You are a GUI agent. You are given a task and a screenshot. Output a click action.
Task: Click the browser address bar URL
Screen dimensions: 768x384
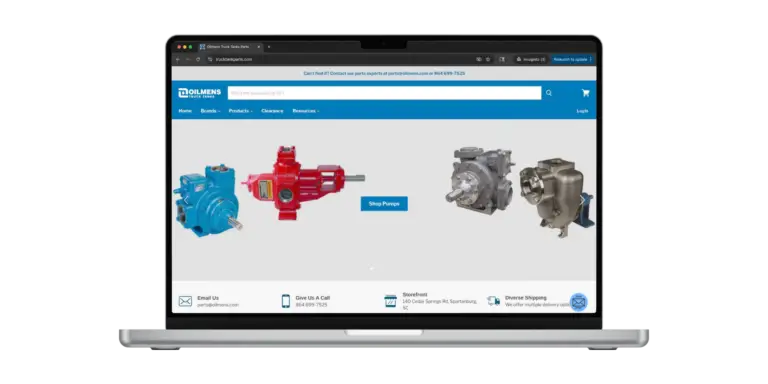pyautogui.click(x=234, y=59)
